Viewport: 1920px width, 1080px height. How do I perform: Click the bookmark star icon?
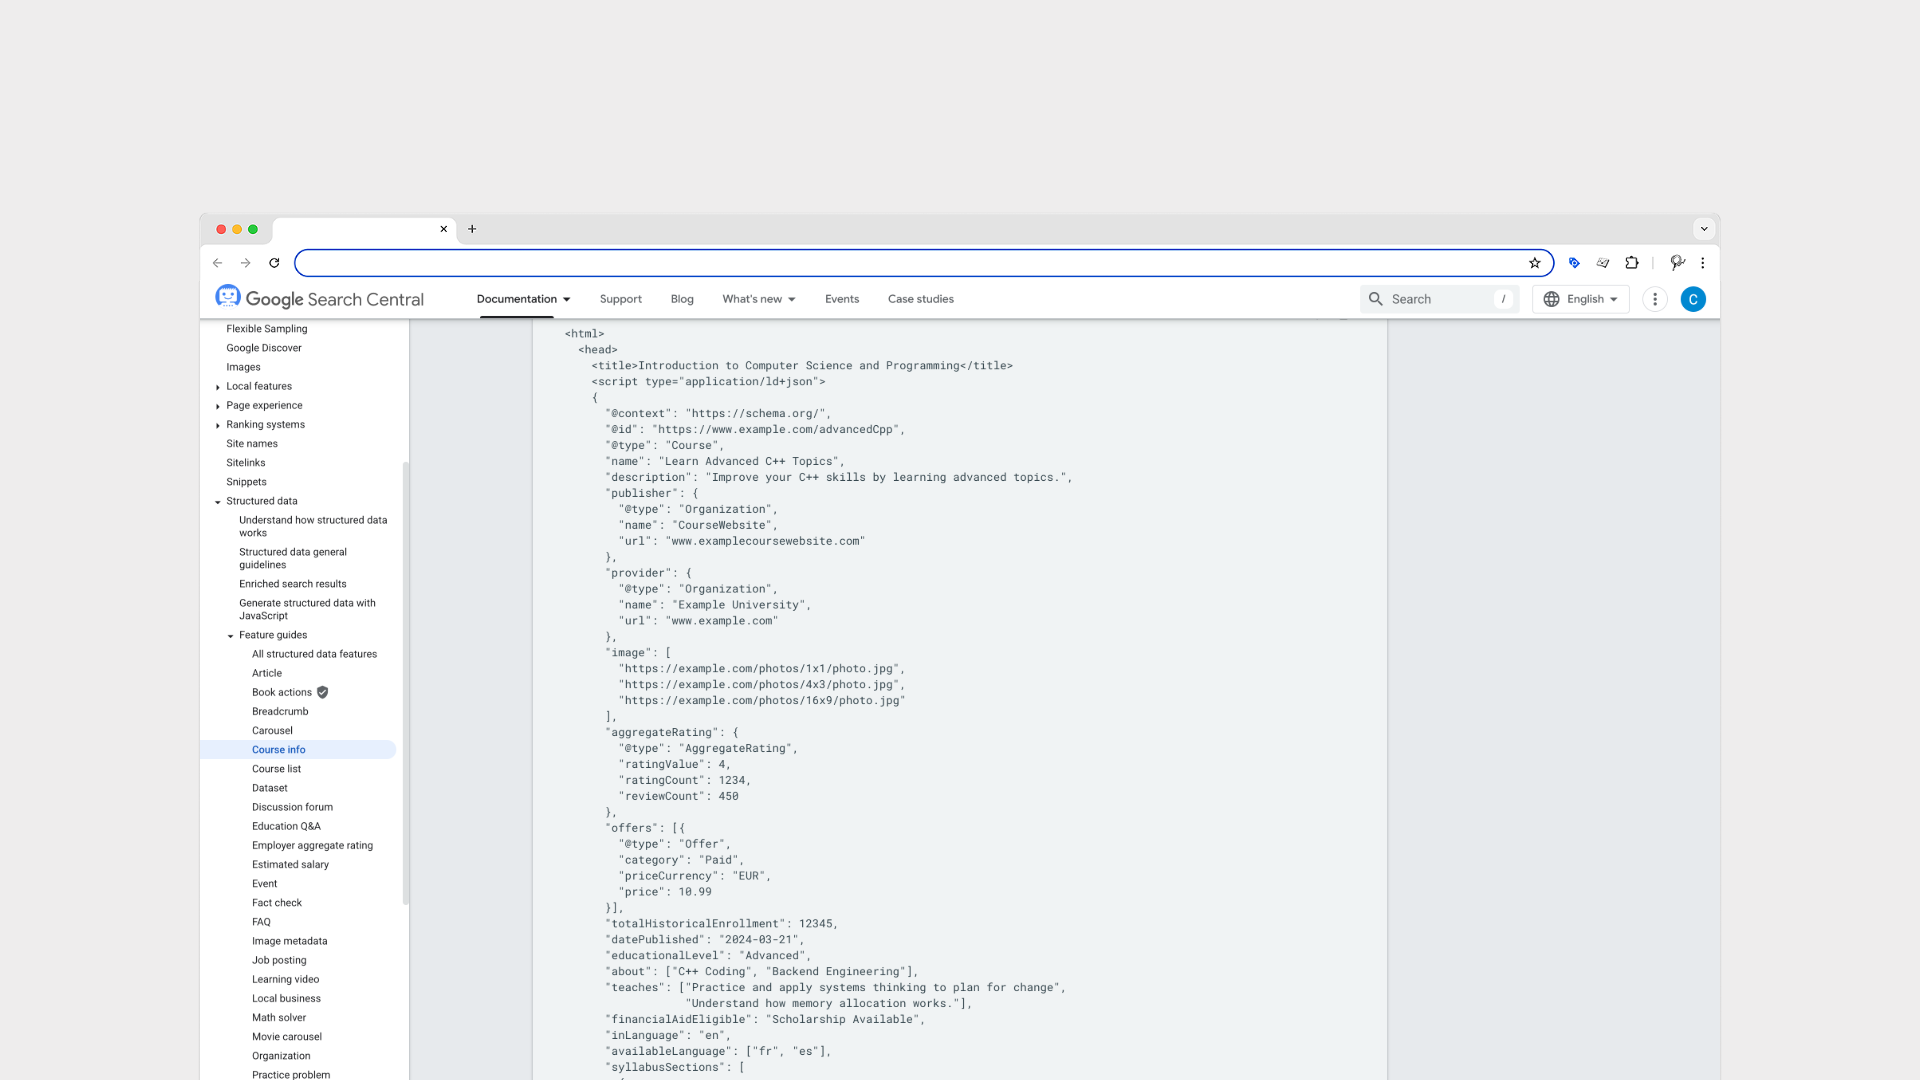click(x=1534, y=263)
